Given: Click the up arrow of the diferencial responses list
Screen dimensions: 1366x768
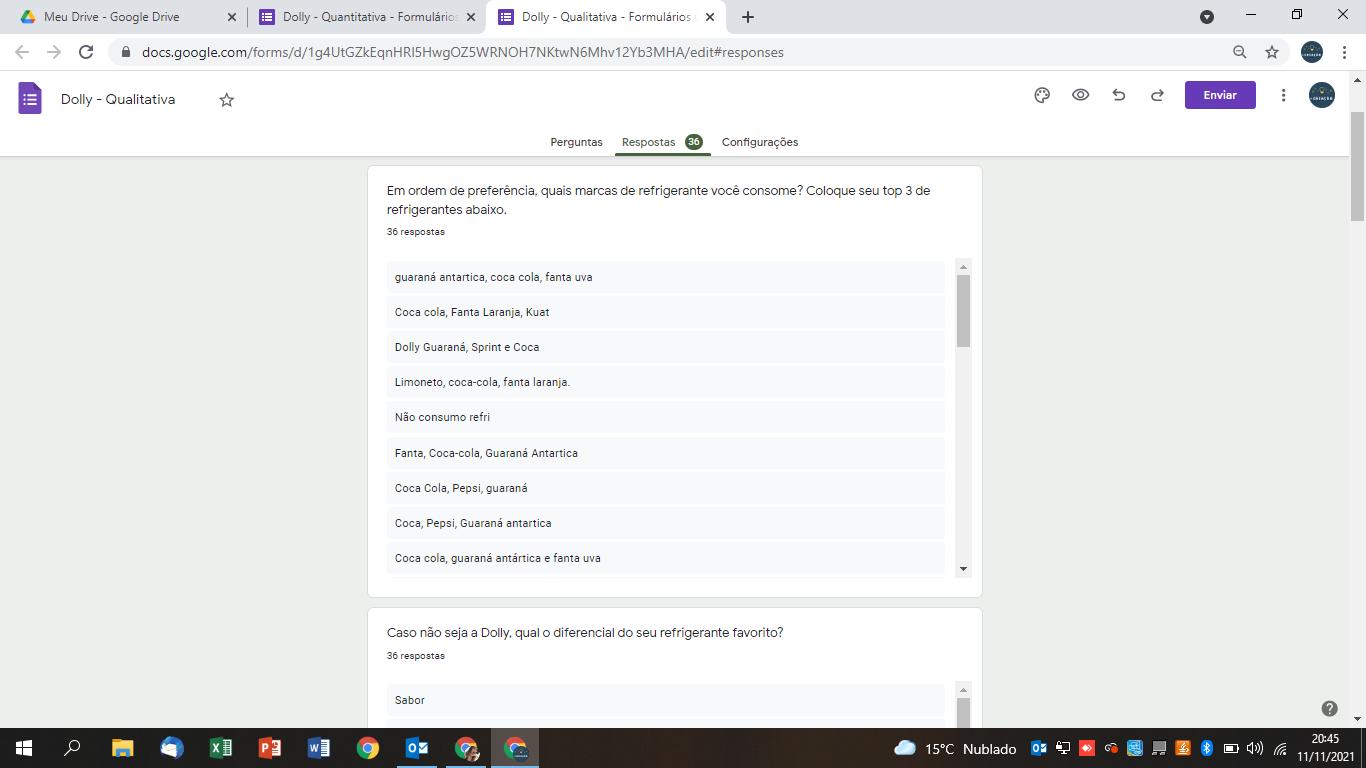Looking at the screenshot, I should pos(963,690).
